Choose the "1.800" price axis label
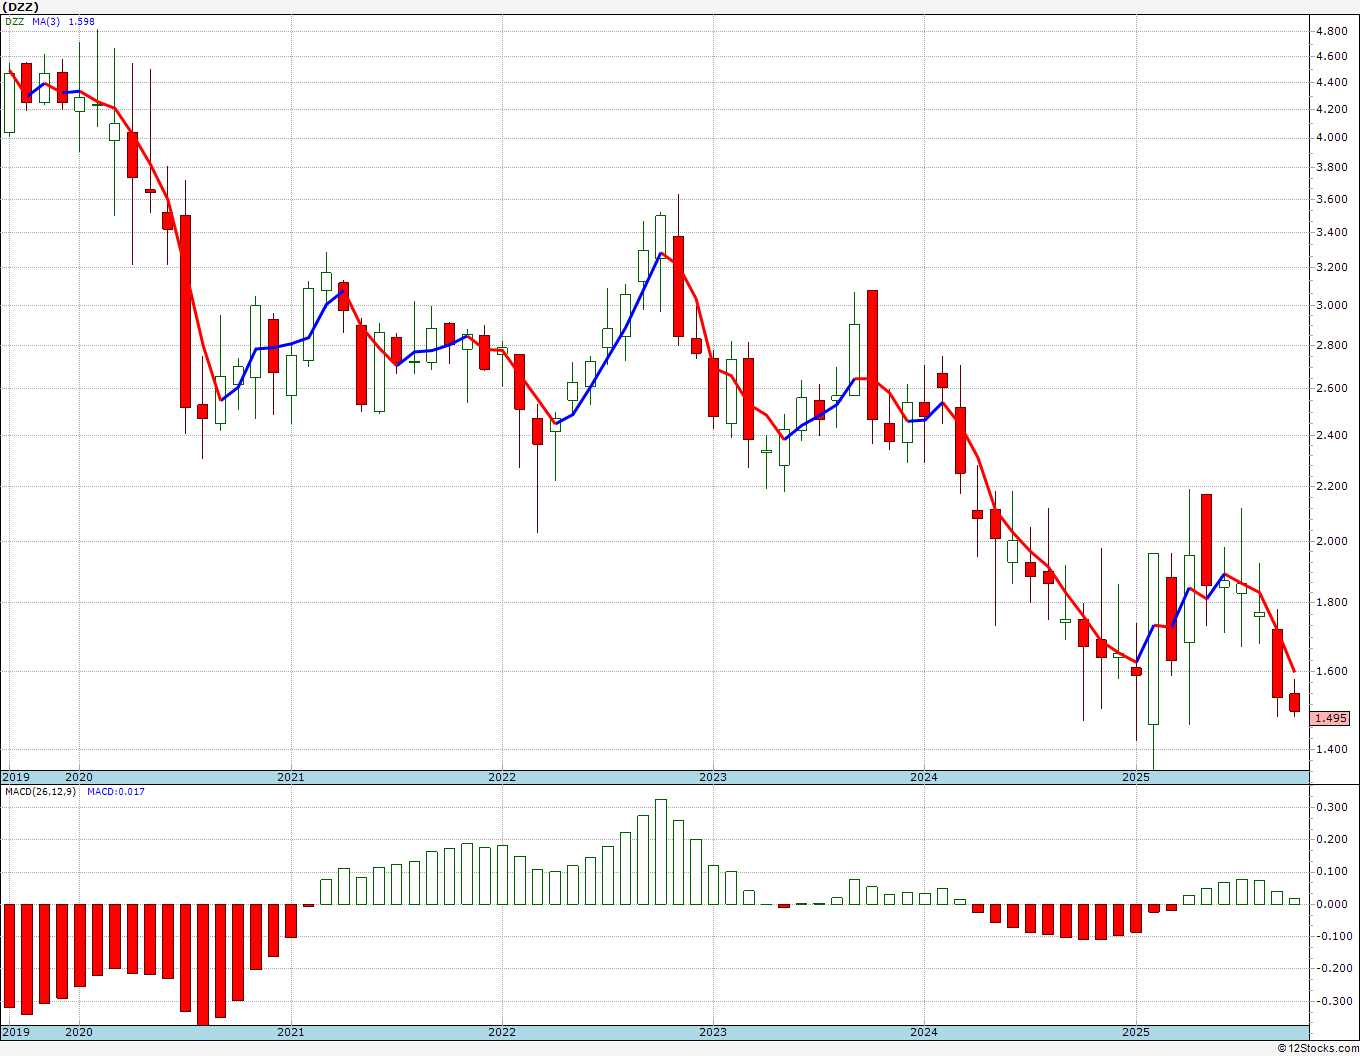1360x1056 pixels. tap(1331, 602)
